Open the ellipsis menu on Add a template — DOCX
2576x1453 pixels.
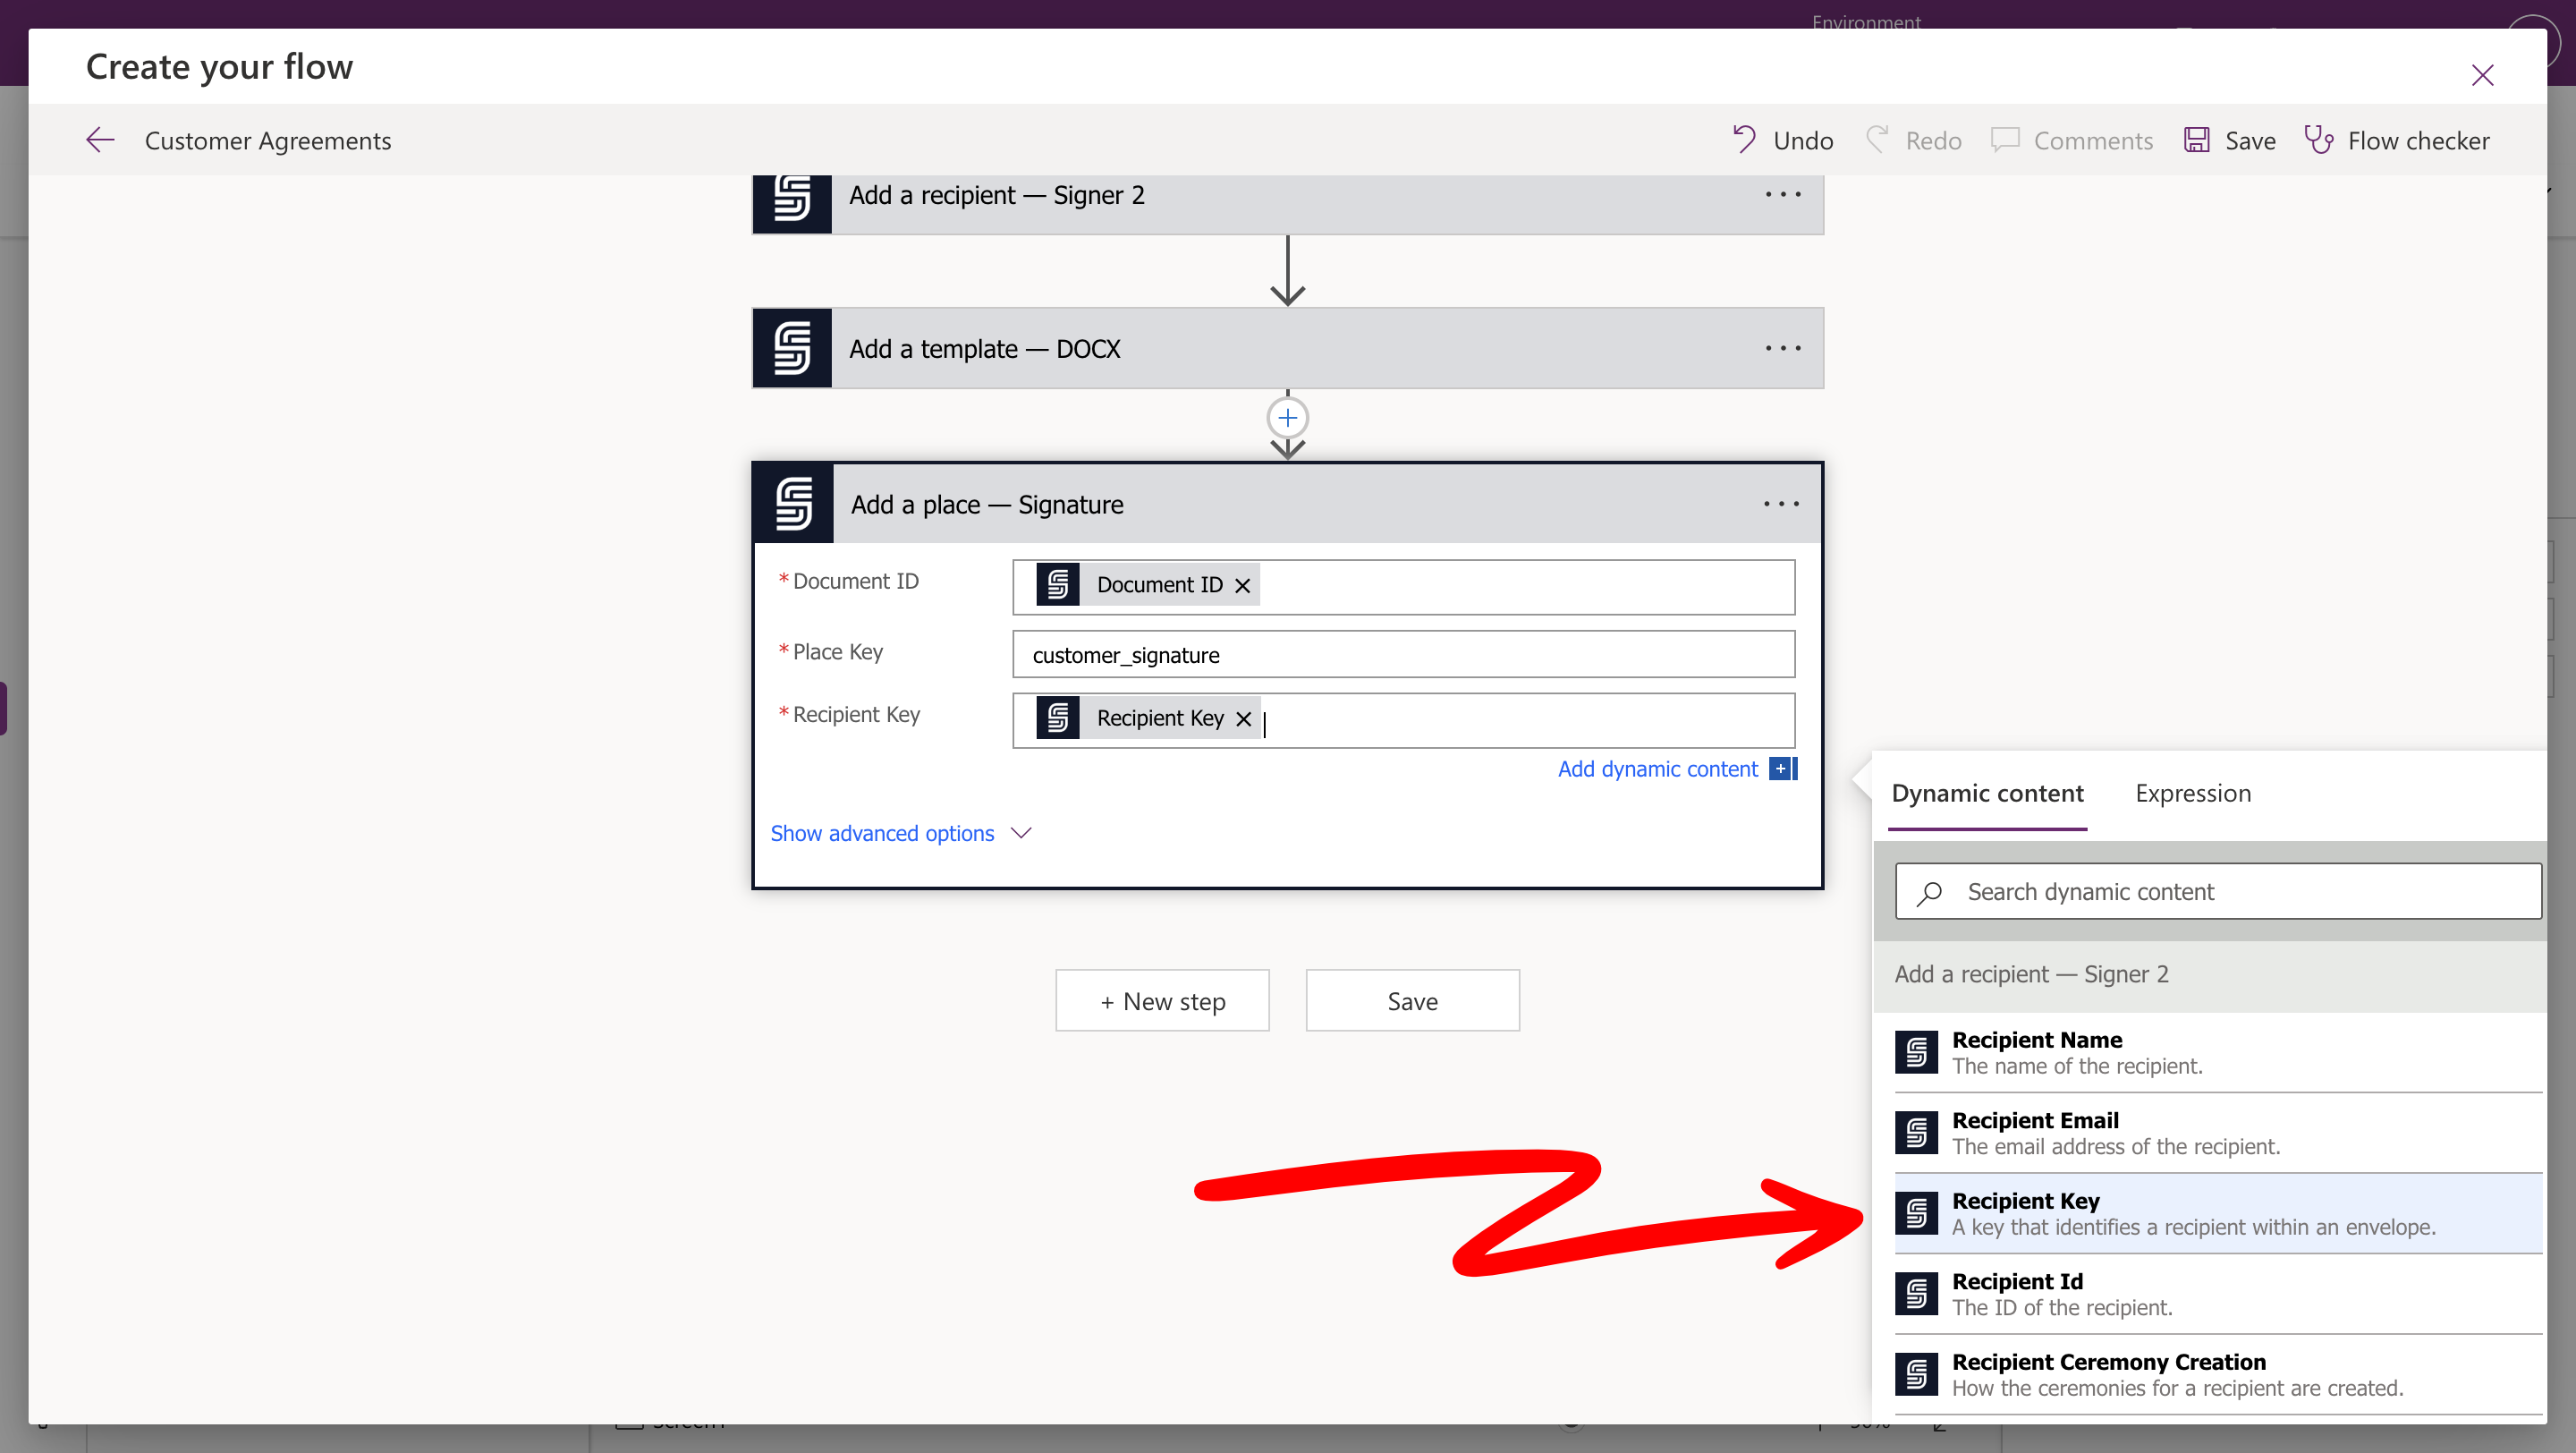pyautogui.click(x=1782, y=349)
